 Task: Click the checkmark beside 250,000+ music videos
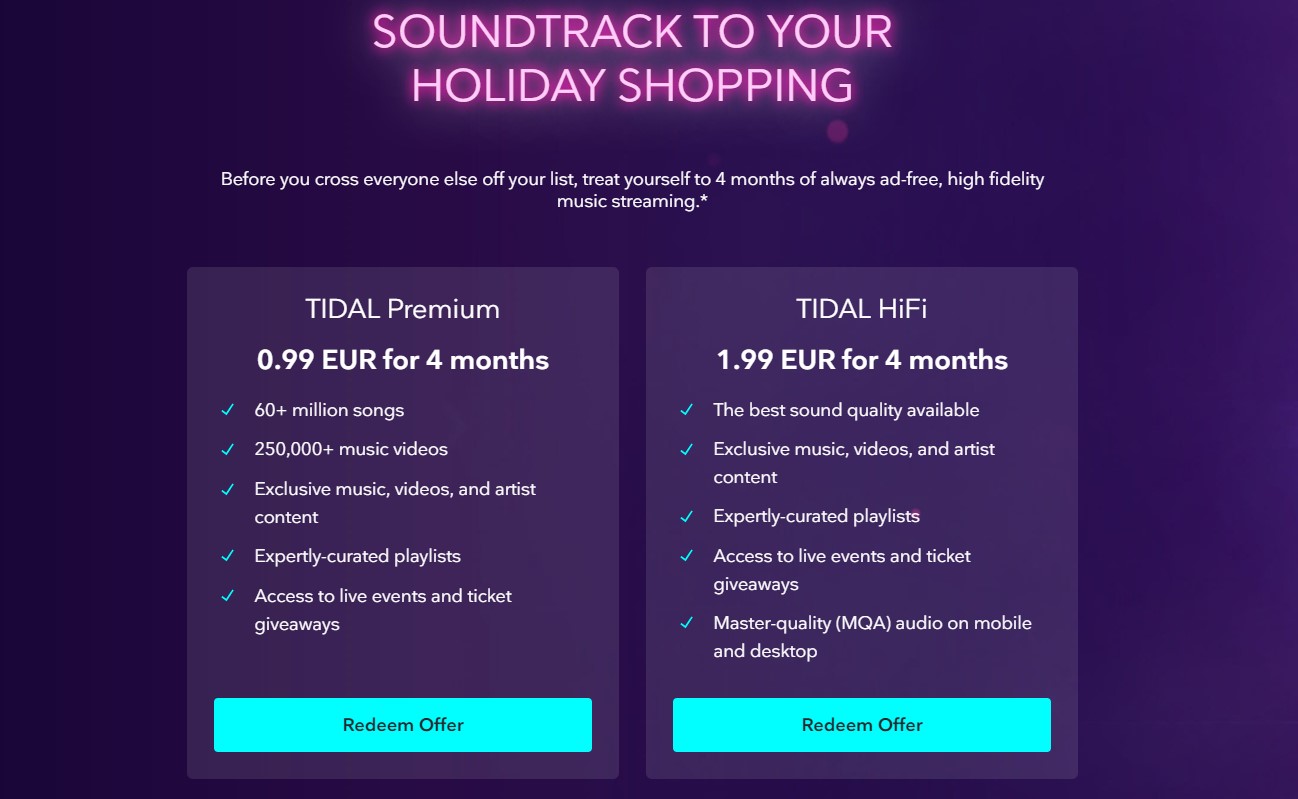(x=228, y=449)
